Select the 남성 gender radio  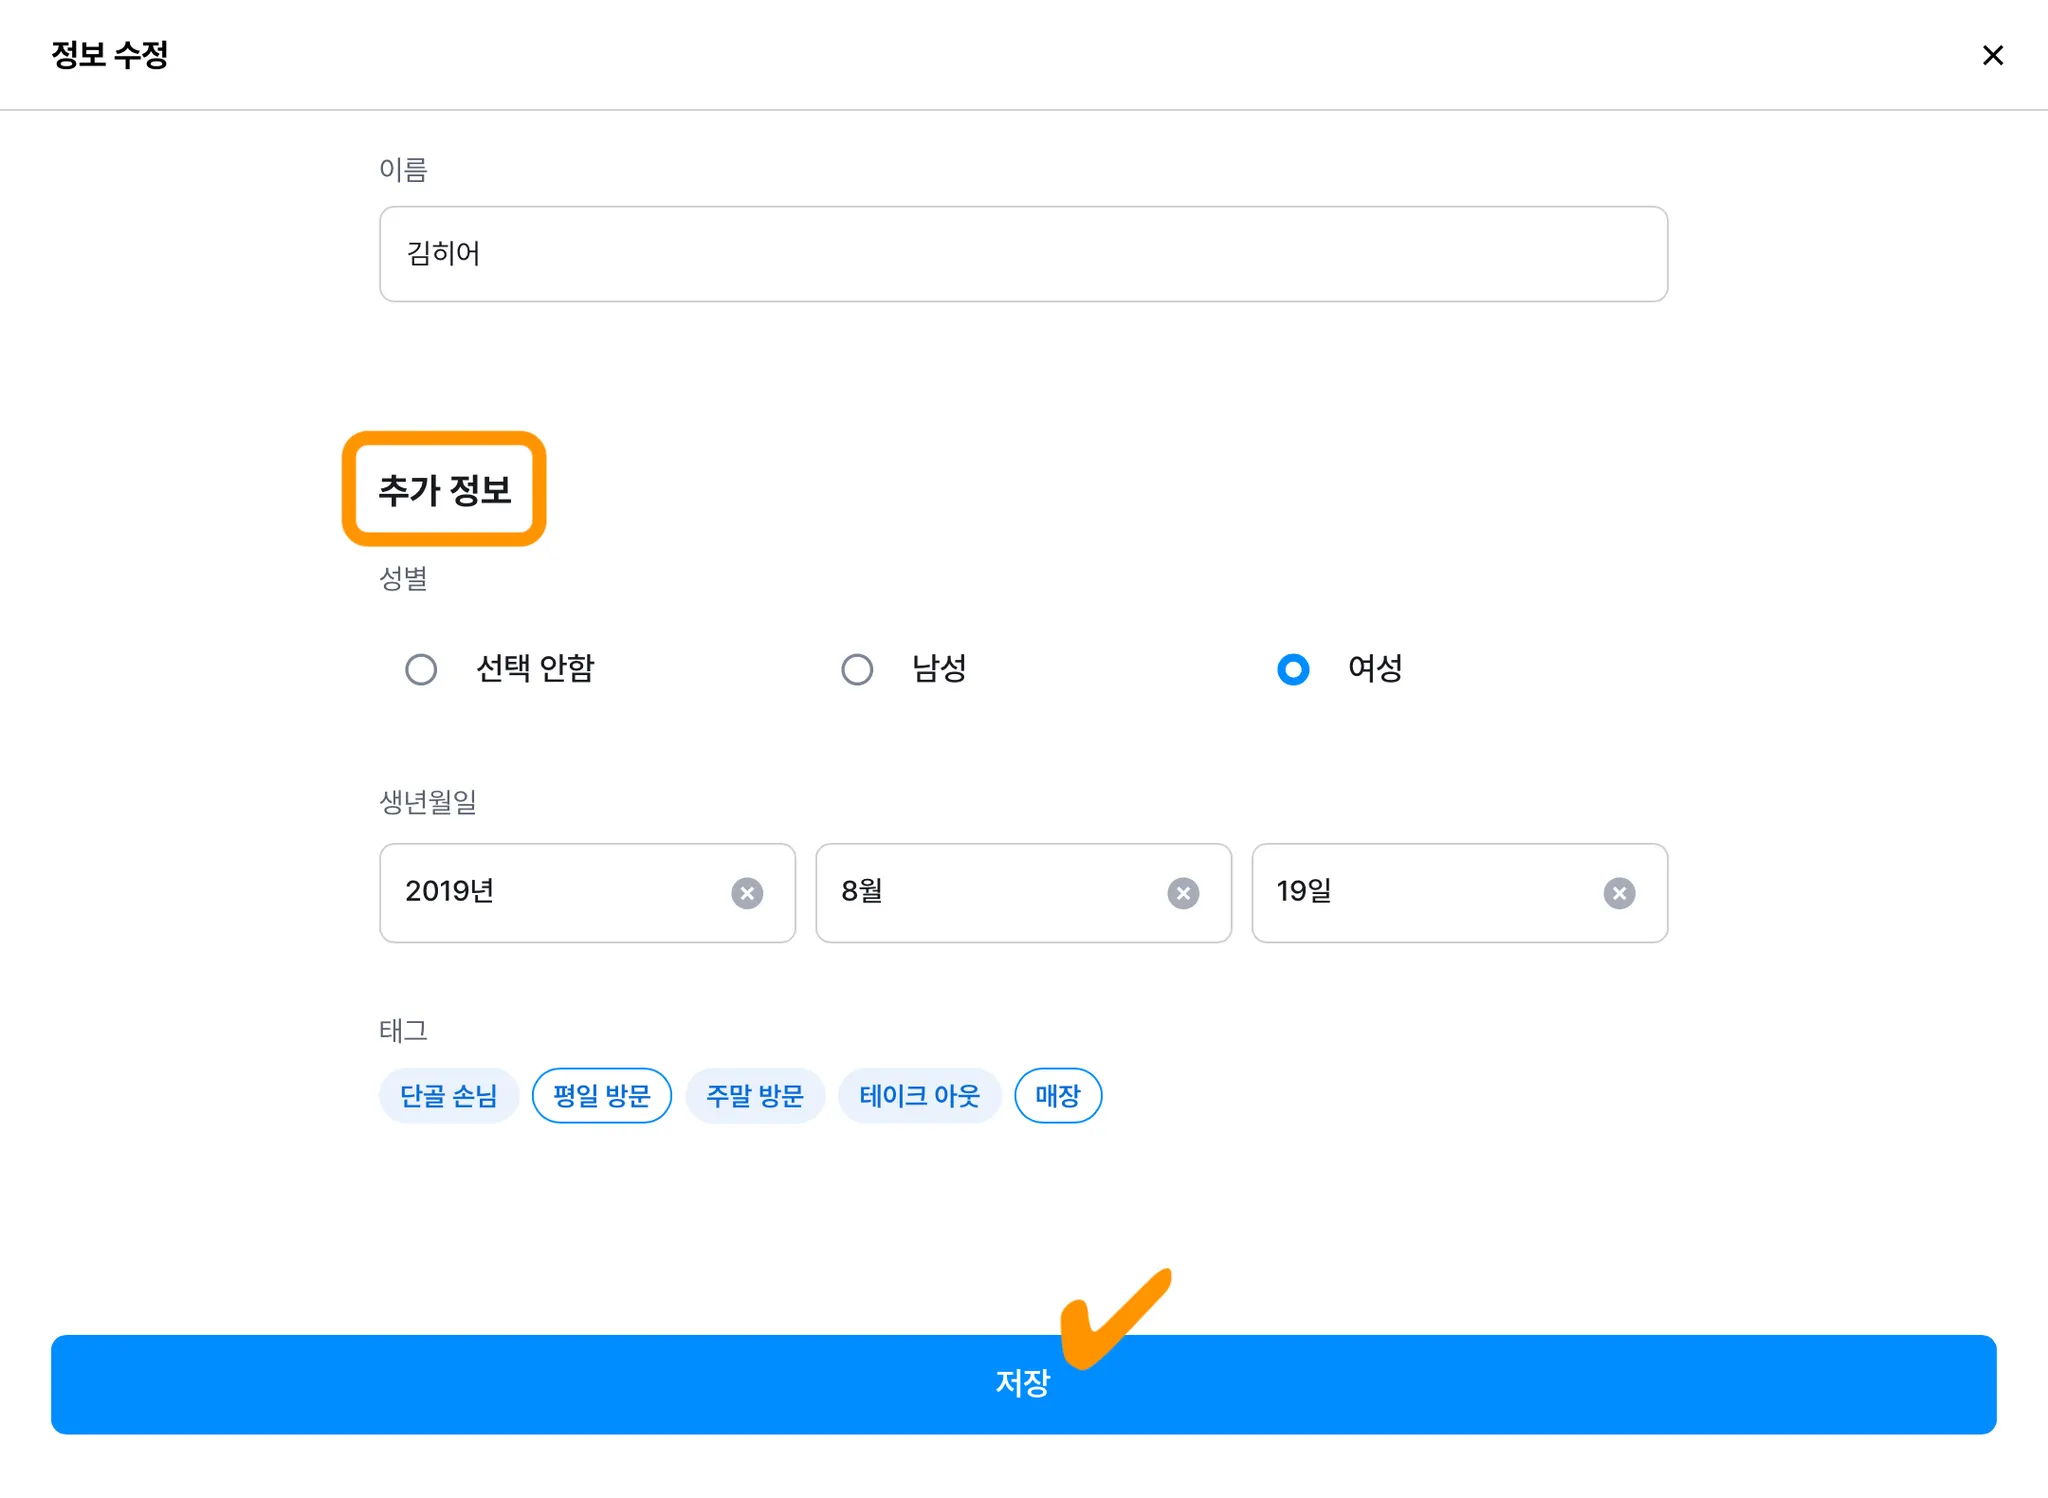[857, 669]
